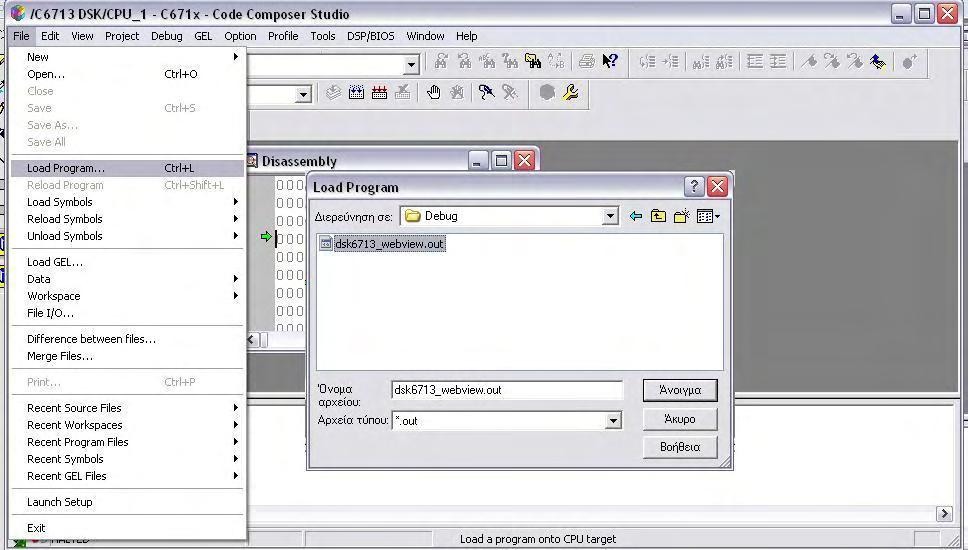This screenshot has width=968, height=550.
Task: Click the Βοήθεια (Help) button
Action: point(680,447)
